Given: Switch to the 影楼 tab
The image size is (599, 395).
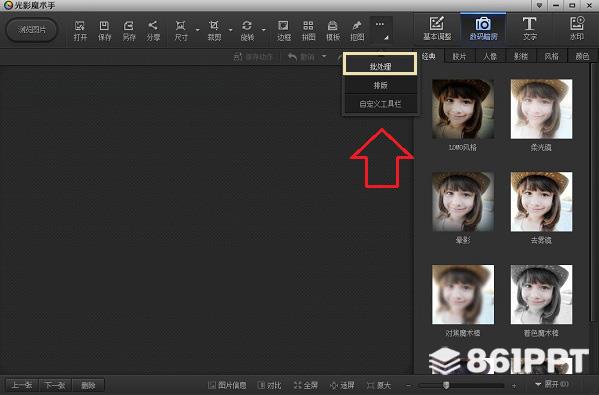Looking at the screenshot, I should tap(521, 57).
